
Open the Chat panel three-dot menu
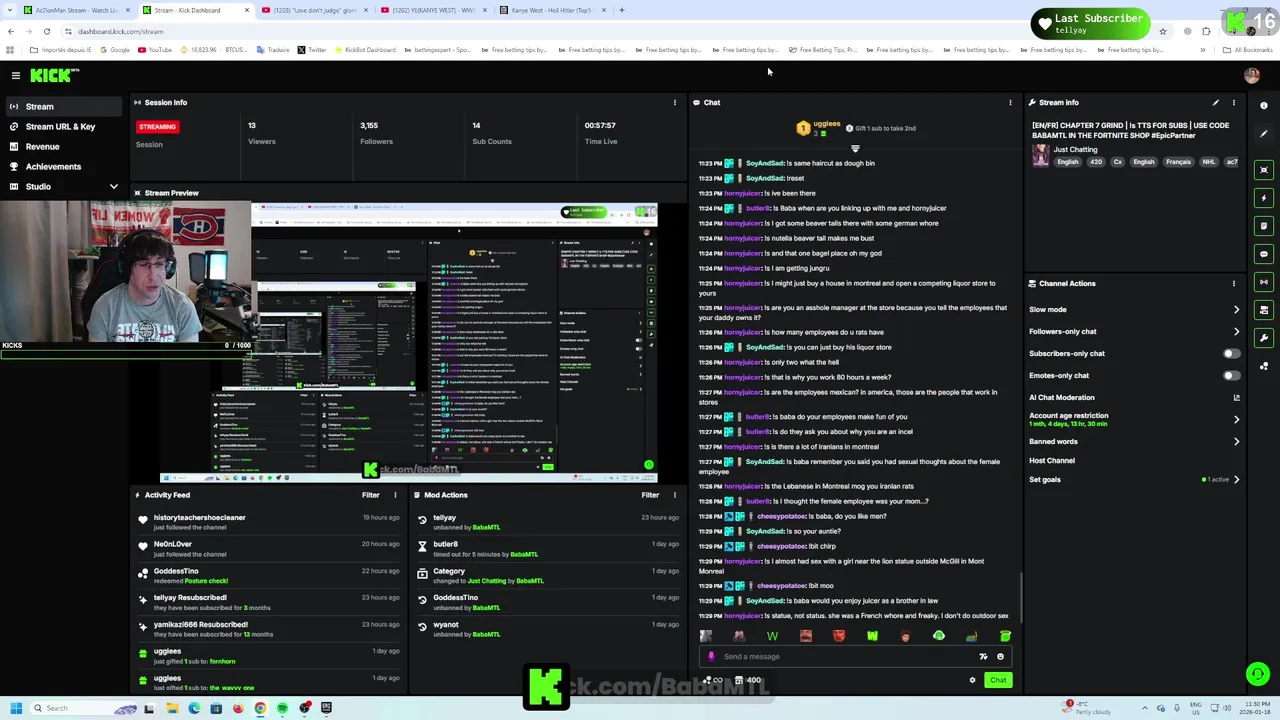pyautogui.click(x=1010, y=102)
